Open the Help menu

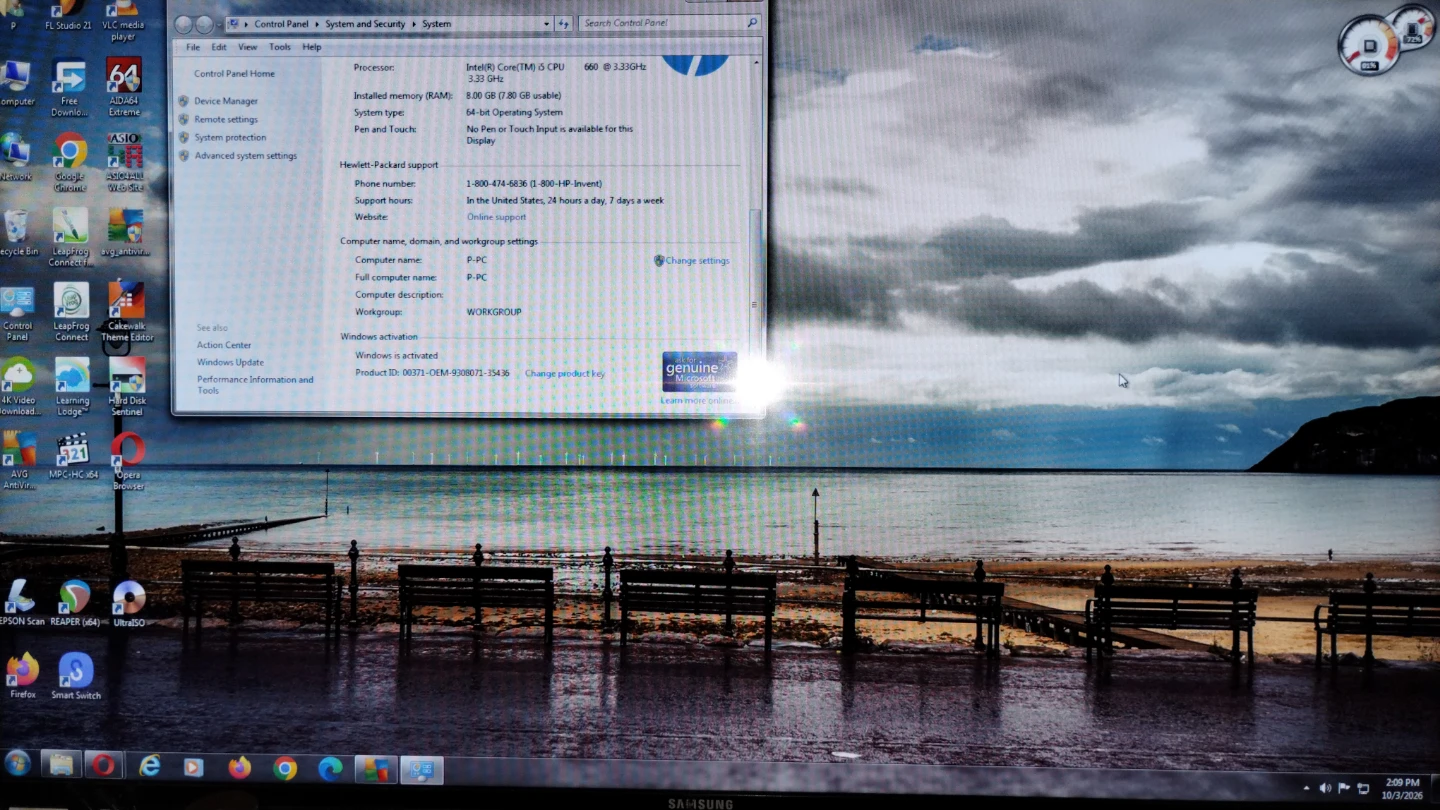coord(312,47)
